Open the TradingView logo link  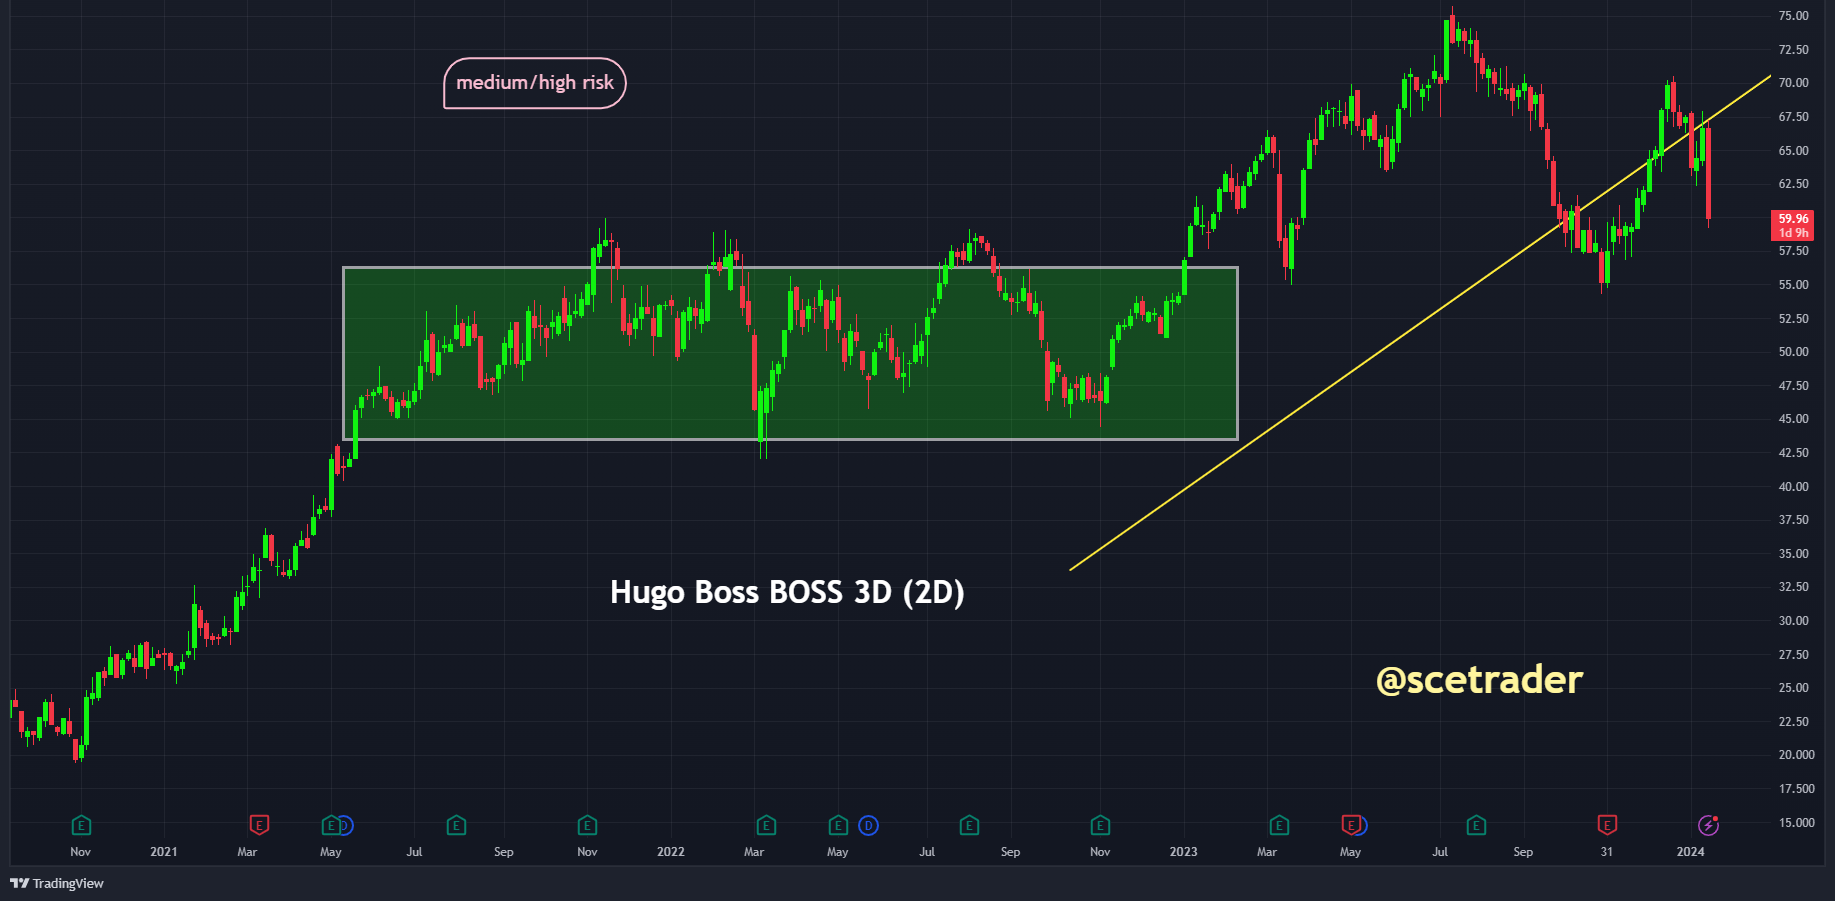tap(57, 883)
